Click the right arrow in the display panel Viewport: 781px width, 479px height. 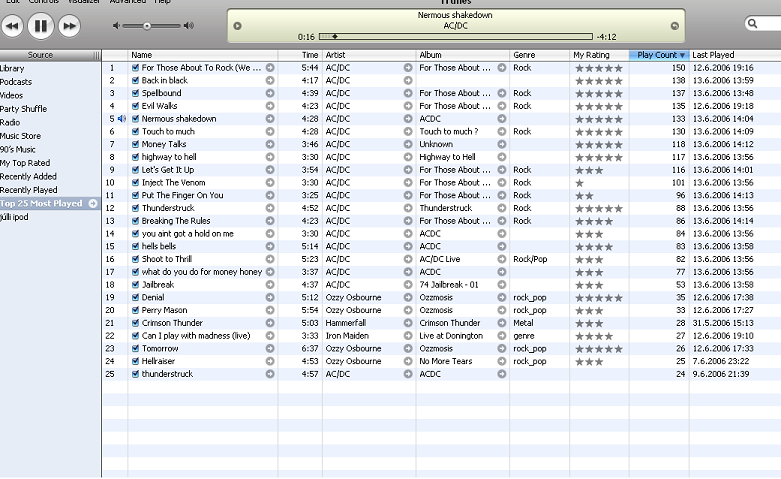coord(674,26)
